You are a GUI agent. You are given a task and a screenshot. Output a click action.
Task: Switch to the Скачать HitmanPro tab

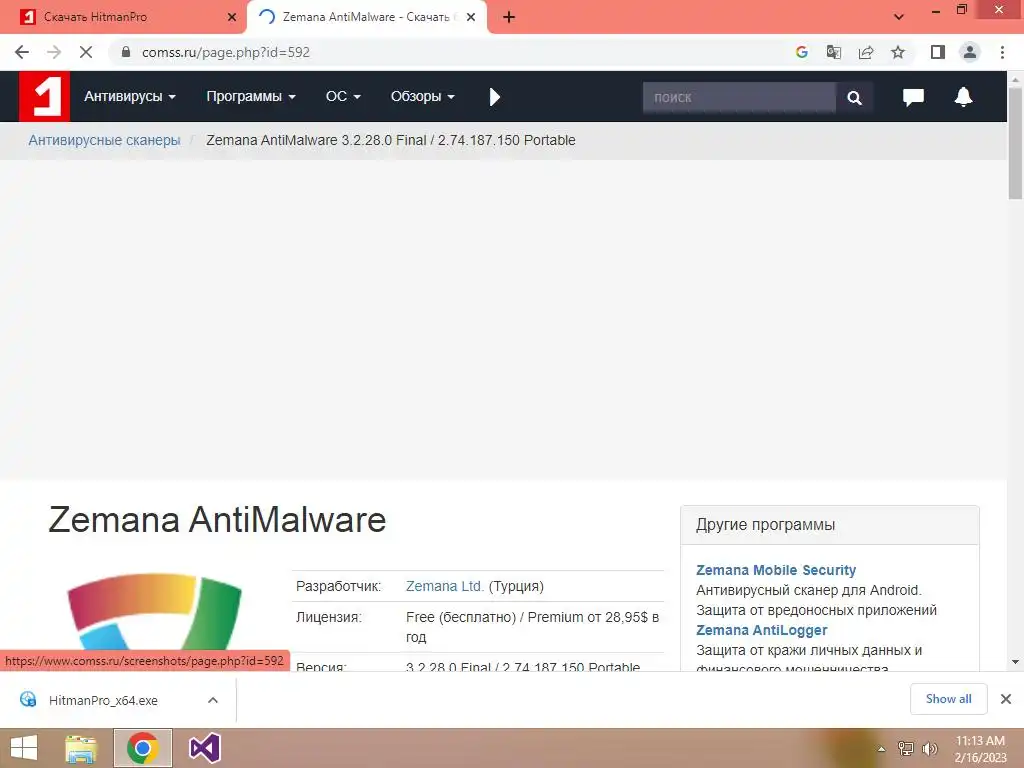(x=124, y=17)
